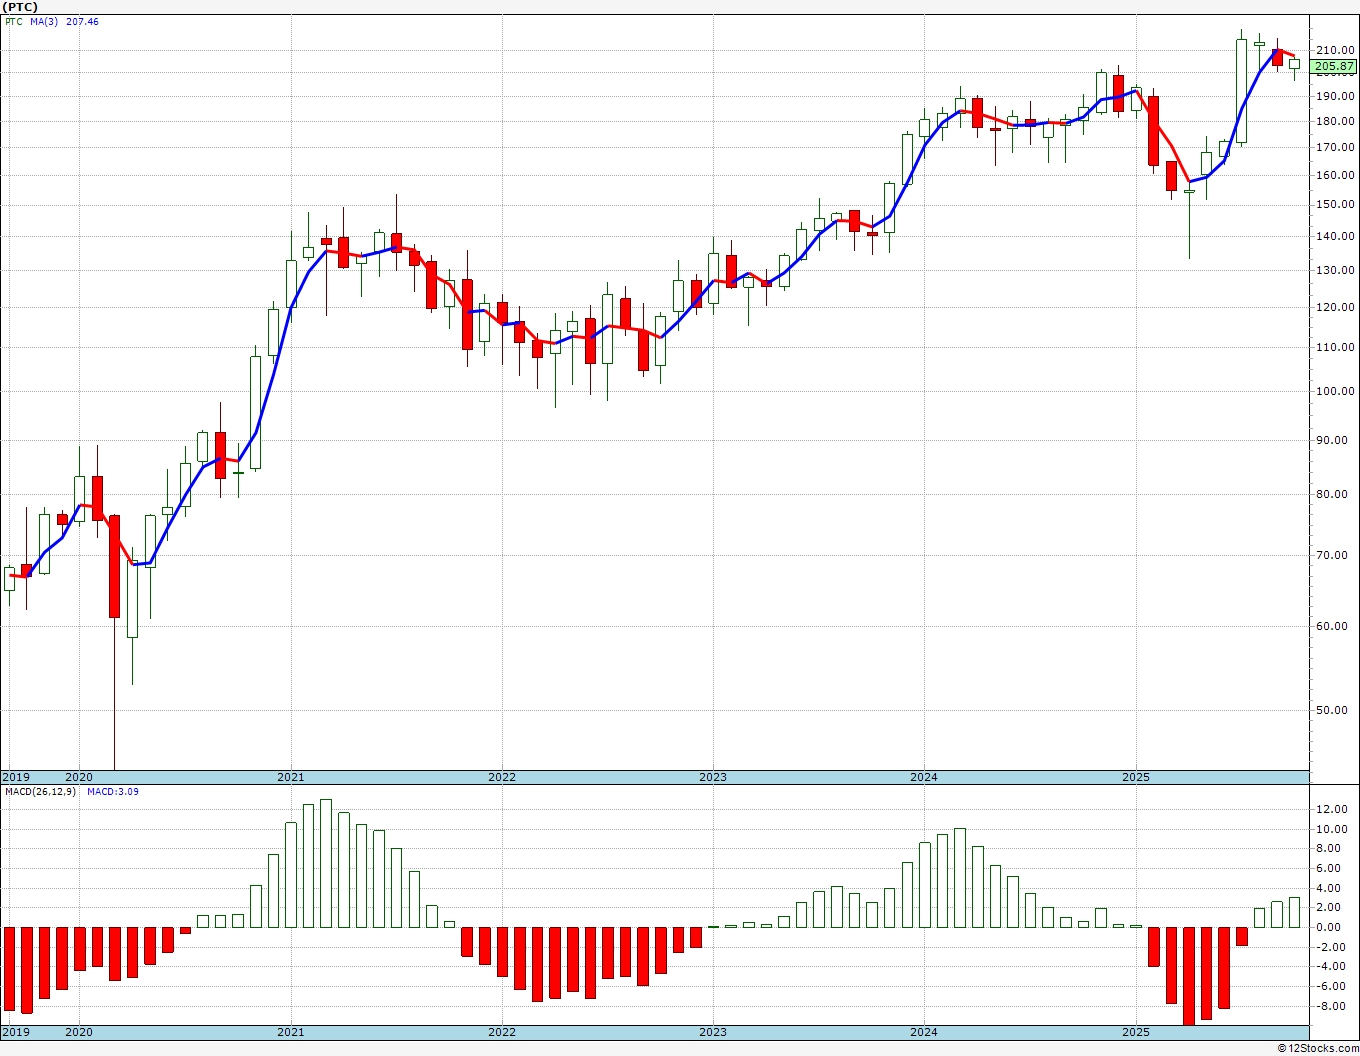Select 2020 on the price chart time axis
Viewport: 1360px width, 1056px height.
point(79,777)
